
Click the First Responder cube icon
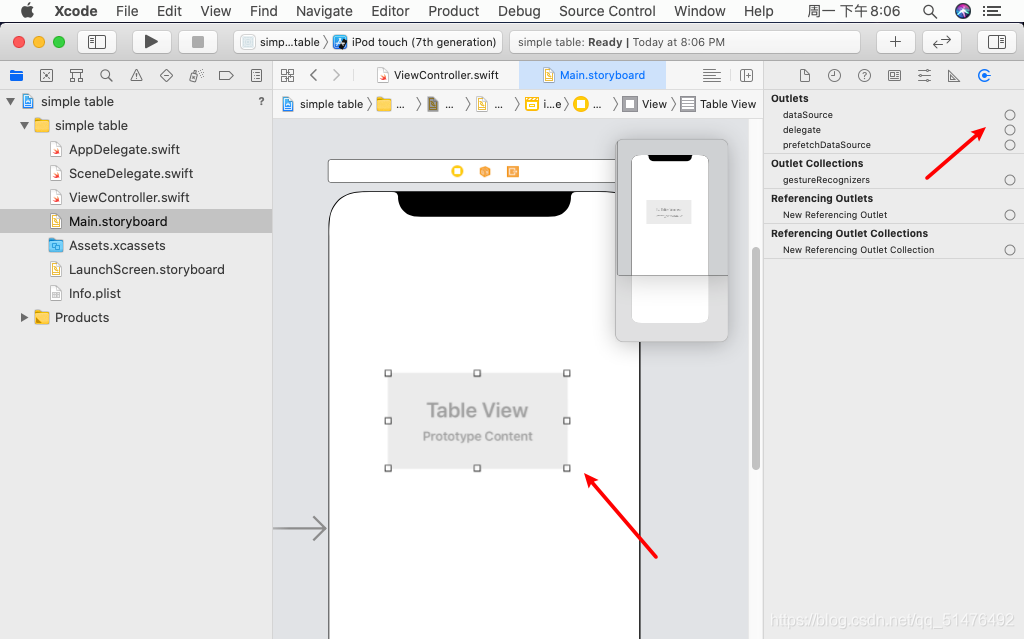pos(485,171)
